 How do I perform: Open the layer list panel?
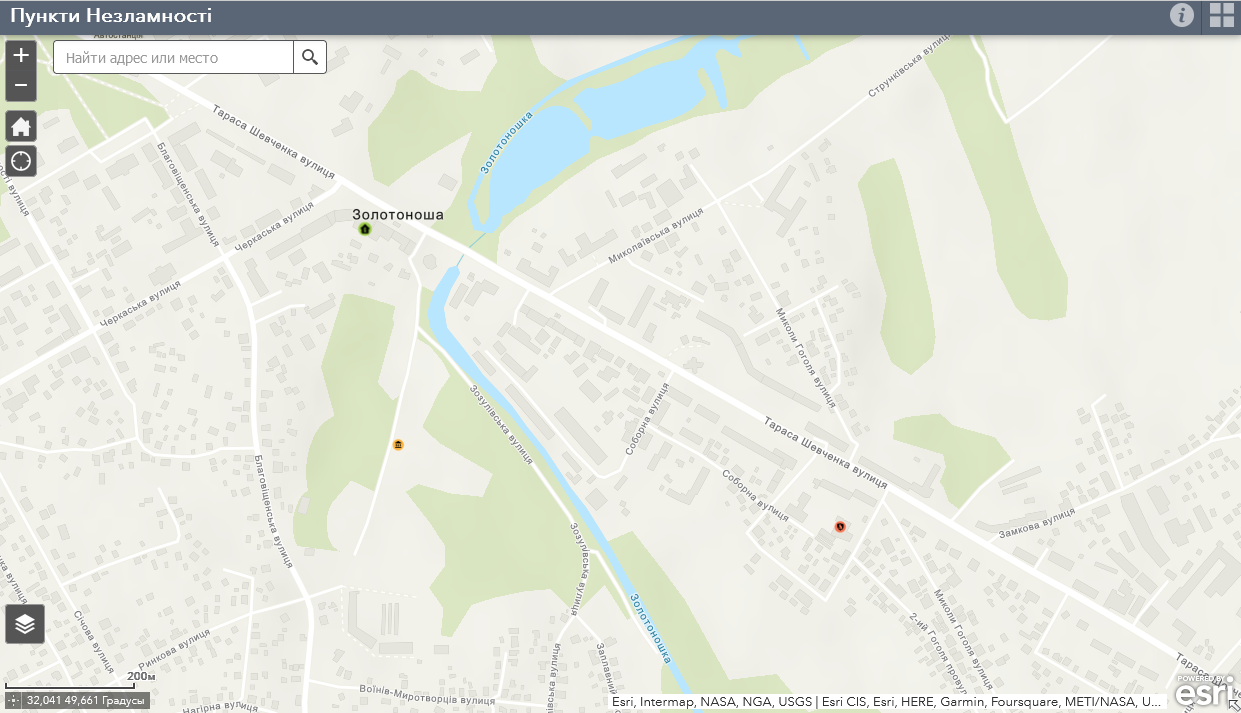click(25, 624)
